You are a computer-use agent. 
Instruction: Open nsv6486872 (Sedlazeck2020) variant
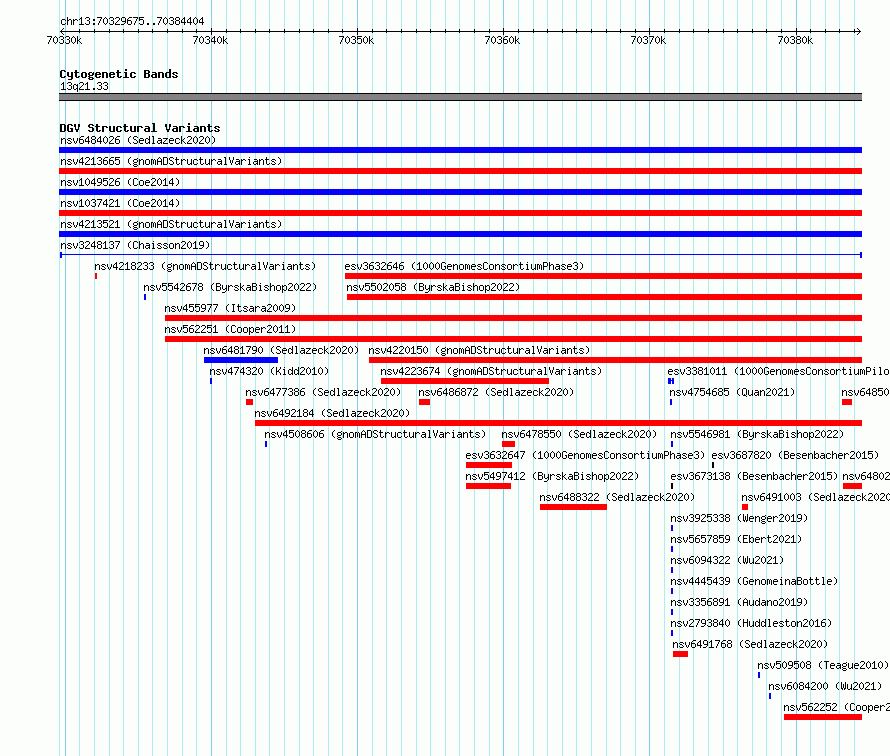pos(496,392)
